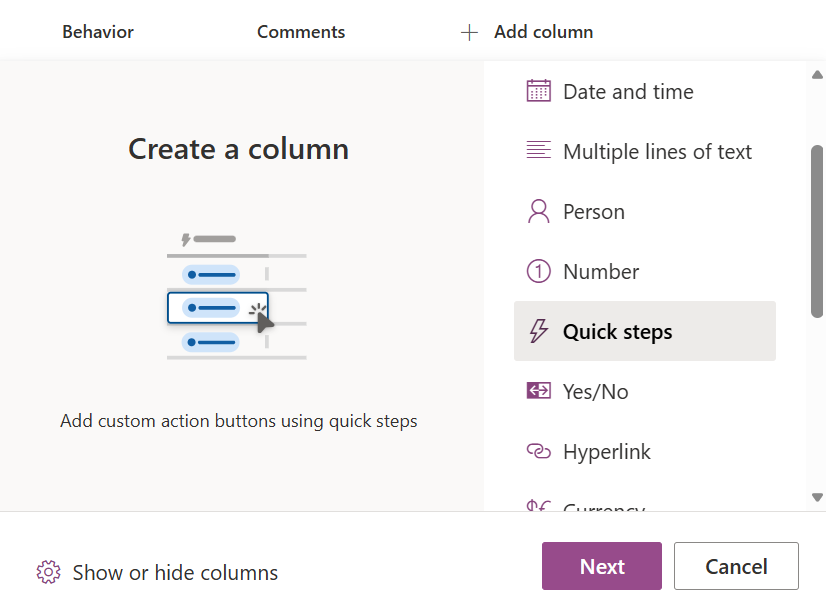Click the Person silhouette icon
This screenshot has width=826, height=601.
point(539,211)
